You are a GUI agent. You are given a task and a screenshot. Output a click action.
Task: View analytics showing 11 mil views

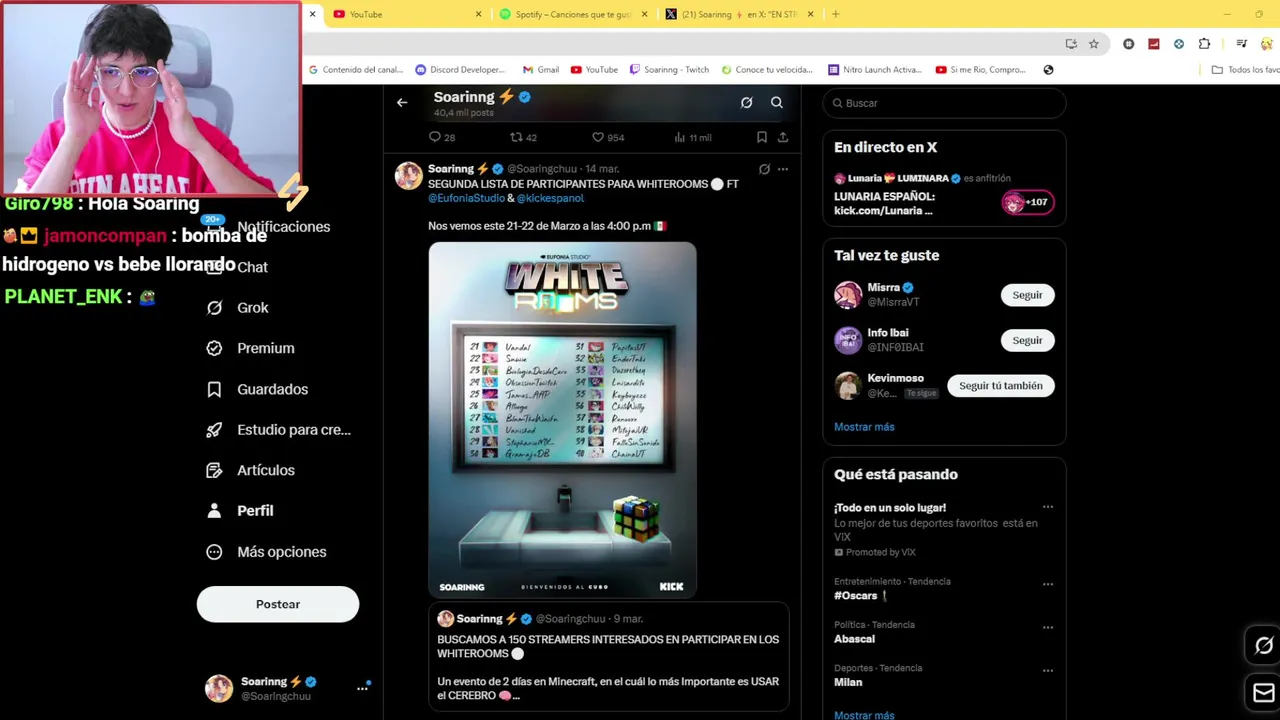tap(693, 137)
